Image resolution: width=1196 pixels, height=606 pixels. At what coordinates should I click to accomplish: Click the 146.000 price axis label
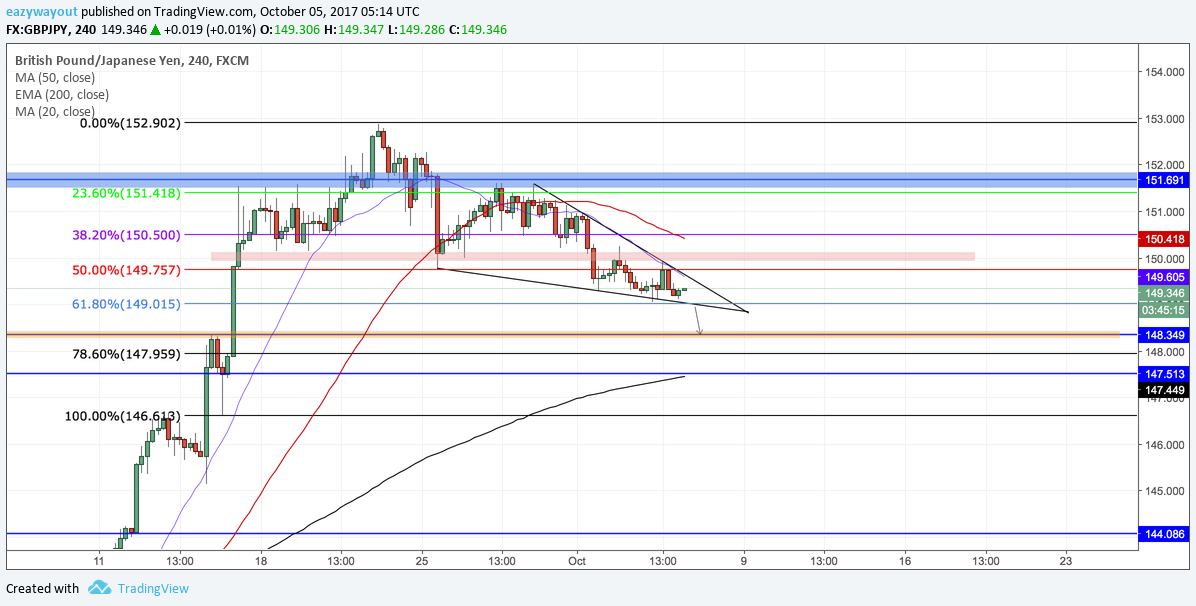tap(1165, 445)
